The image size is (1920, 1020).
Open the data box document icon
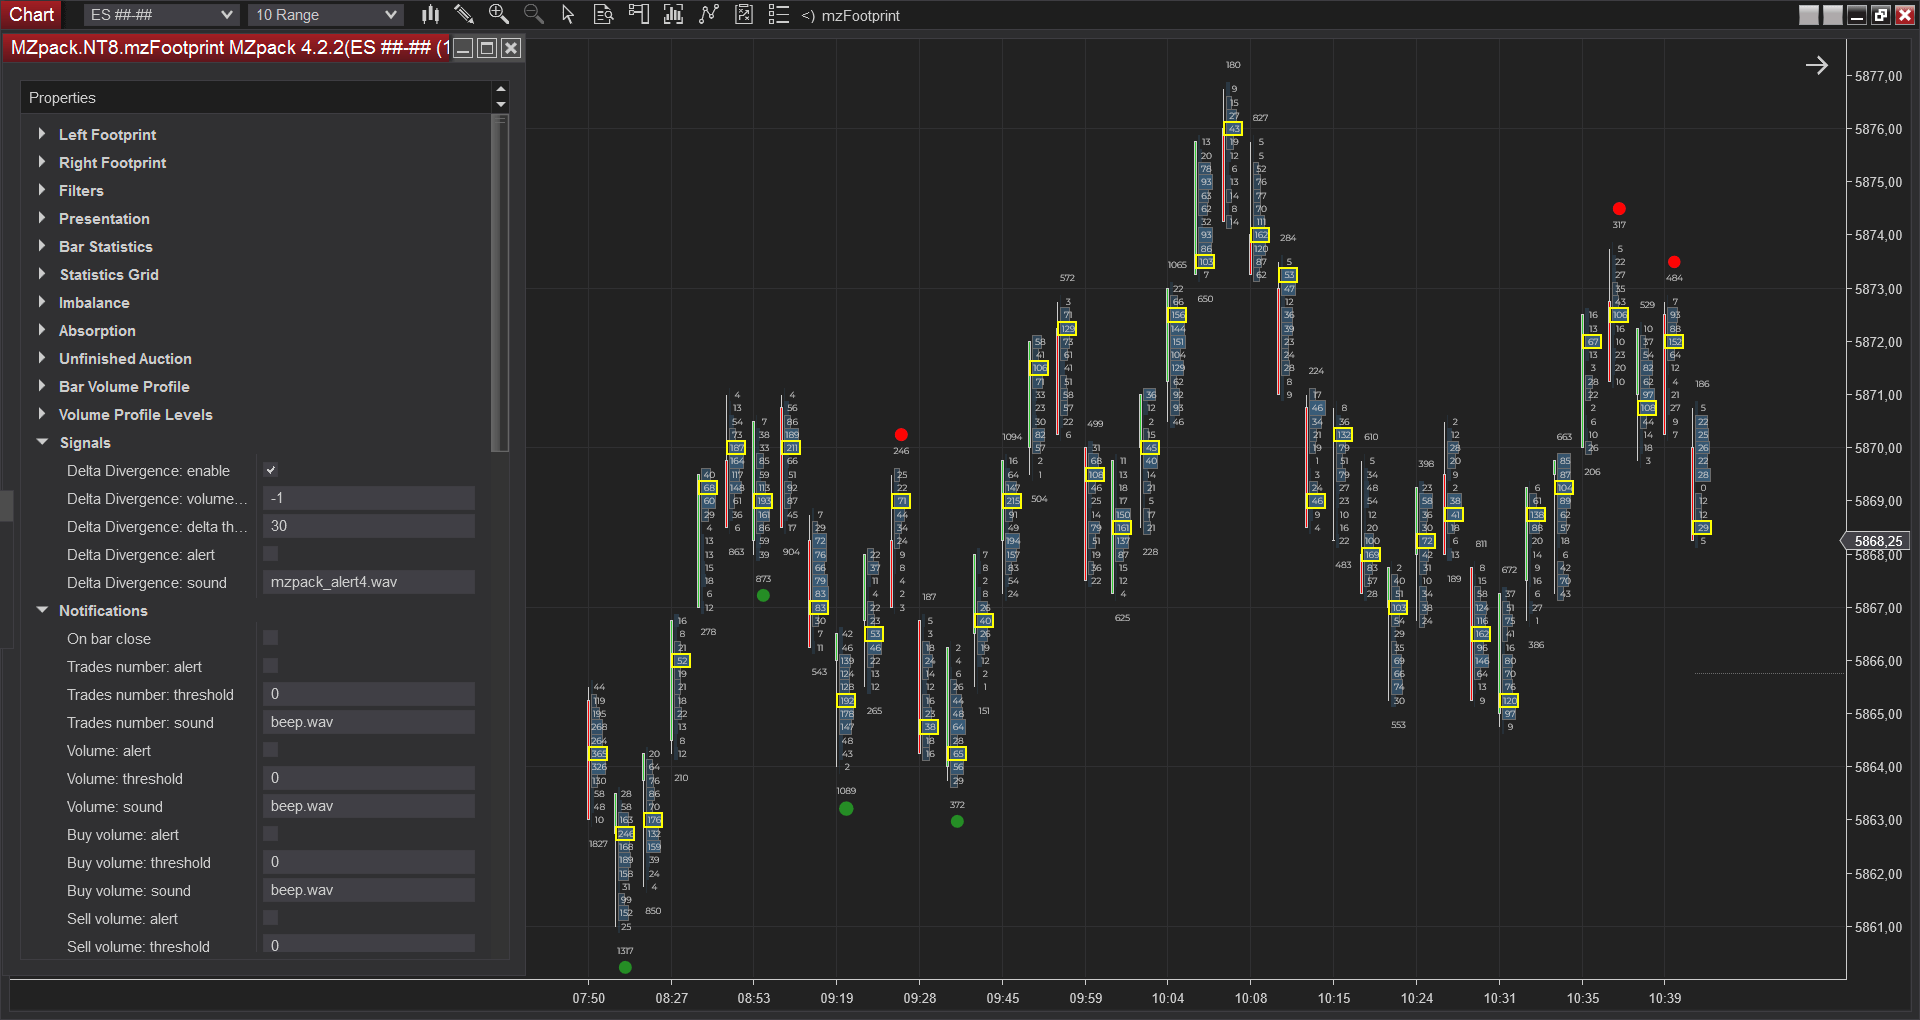point(603,15)
